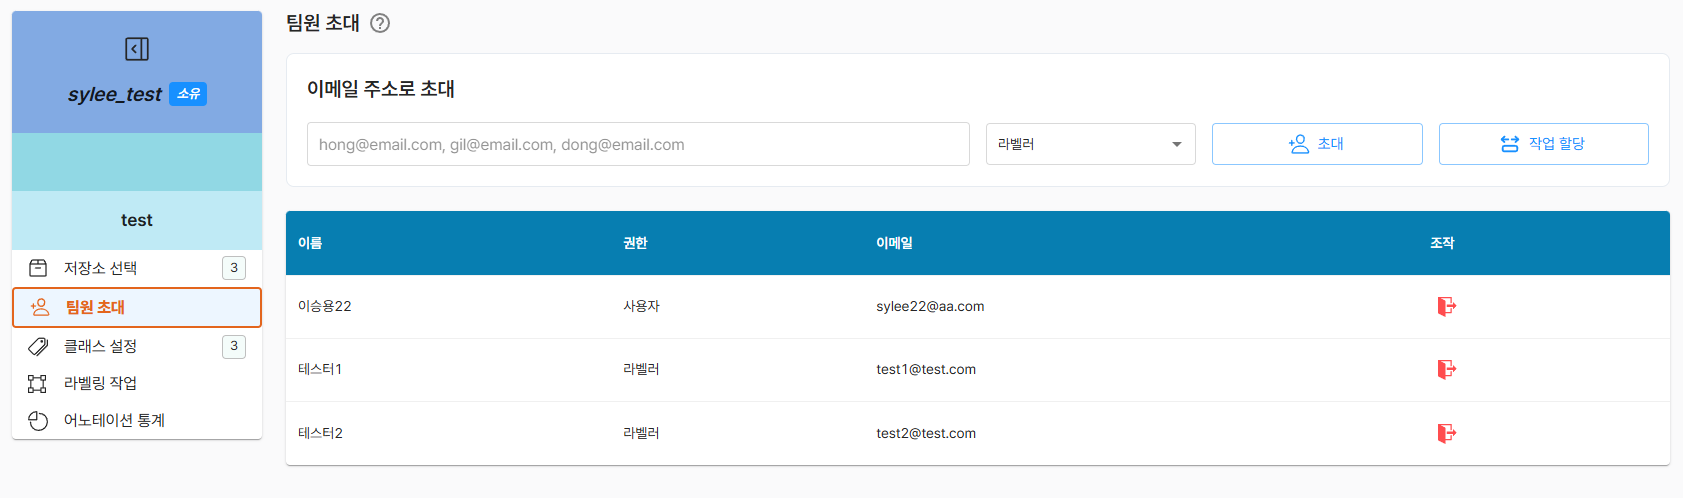Click the email test2@test.com
The image size is (1683, 498).
point(926,433)
